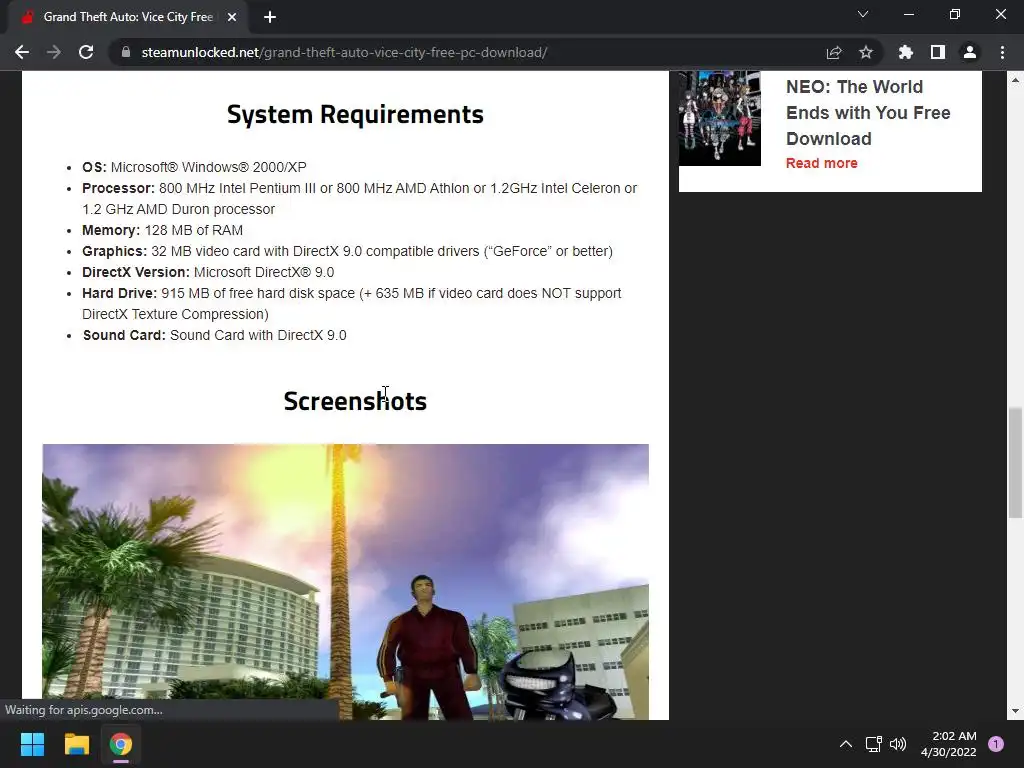
Task: Open Read more link for NEO
Action: pyautogui.click(x=822, y=163)
